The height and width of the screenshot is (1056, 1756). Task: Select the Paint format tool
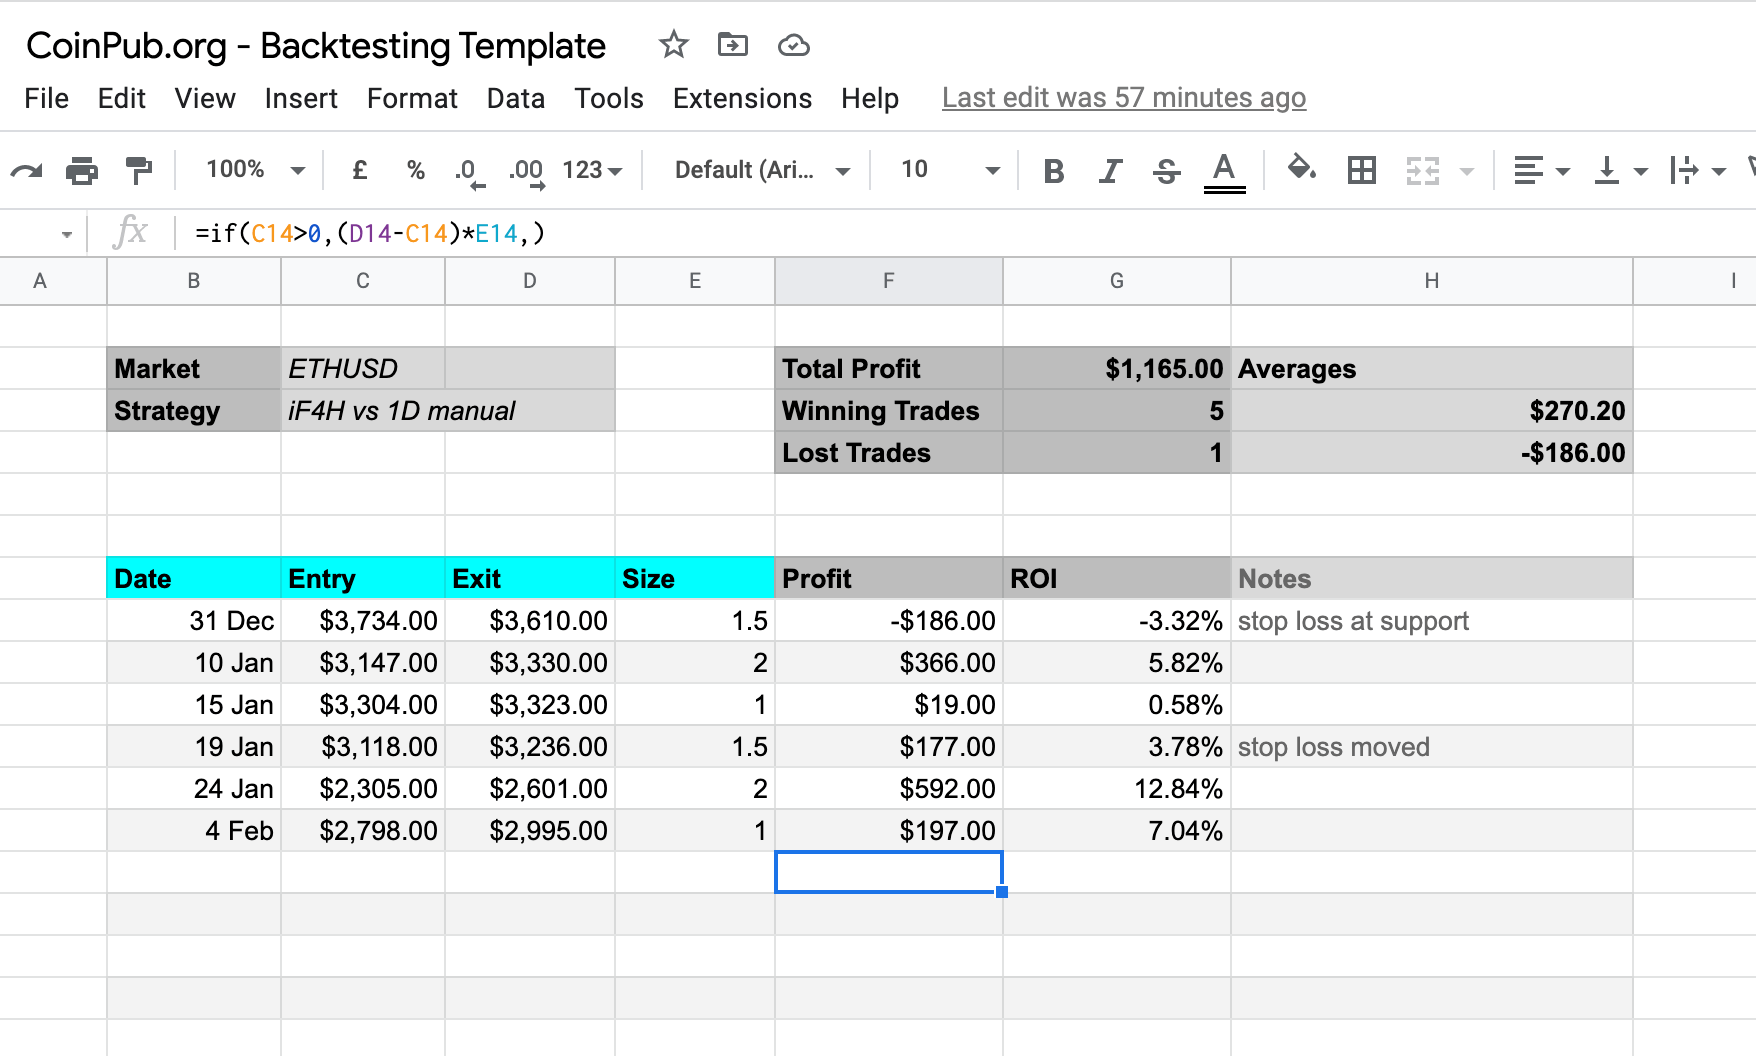click(x=139, y=170)
